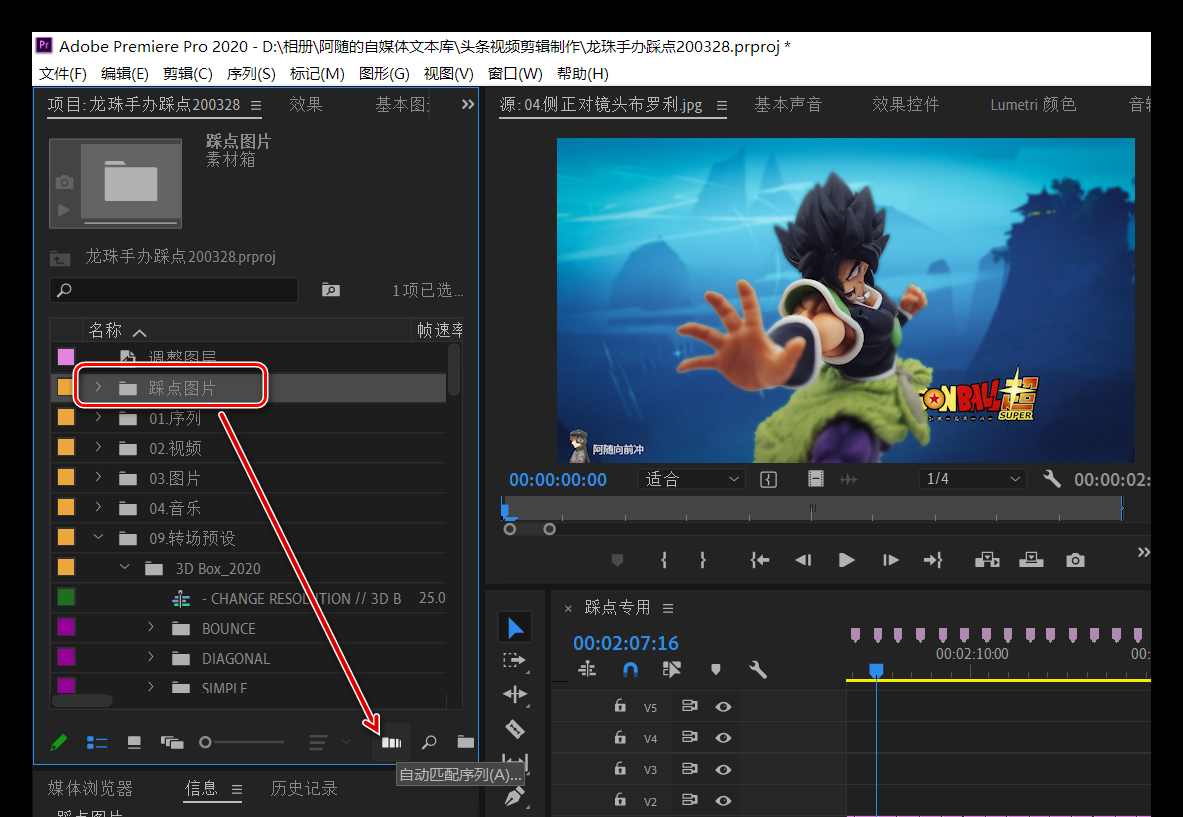
Task: Open sort icons menu in project footer
Action: pyautogui.click(x=318, y=742)
